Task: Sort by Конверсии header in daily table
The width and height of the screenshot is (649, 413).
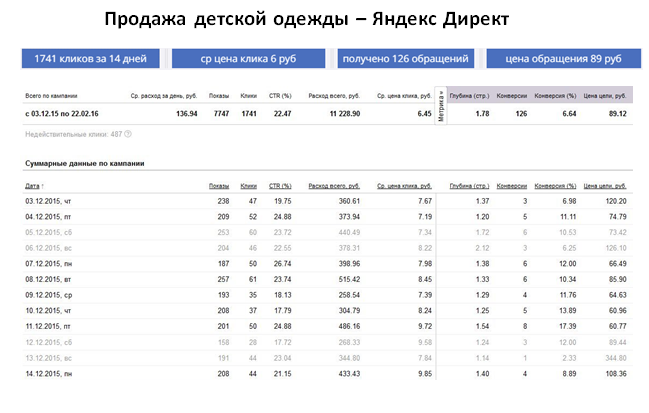Action: tap(512, 186)
